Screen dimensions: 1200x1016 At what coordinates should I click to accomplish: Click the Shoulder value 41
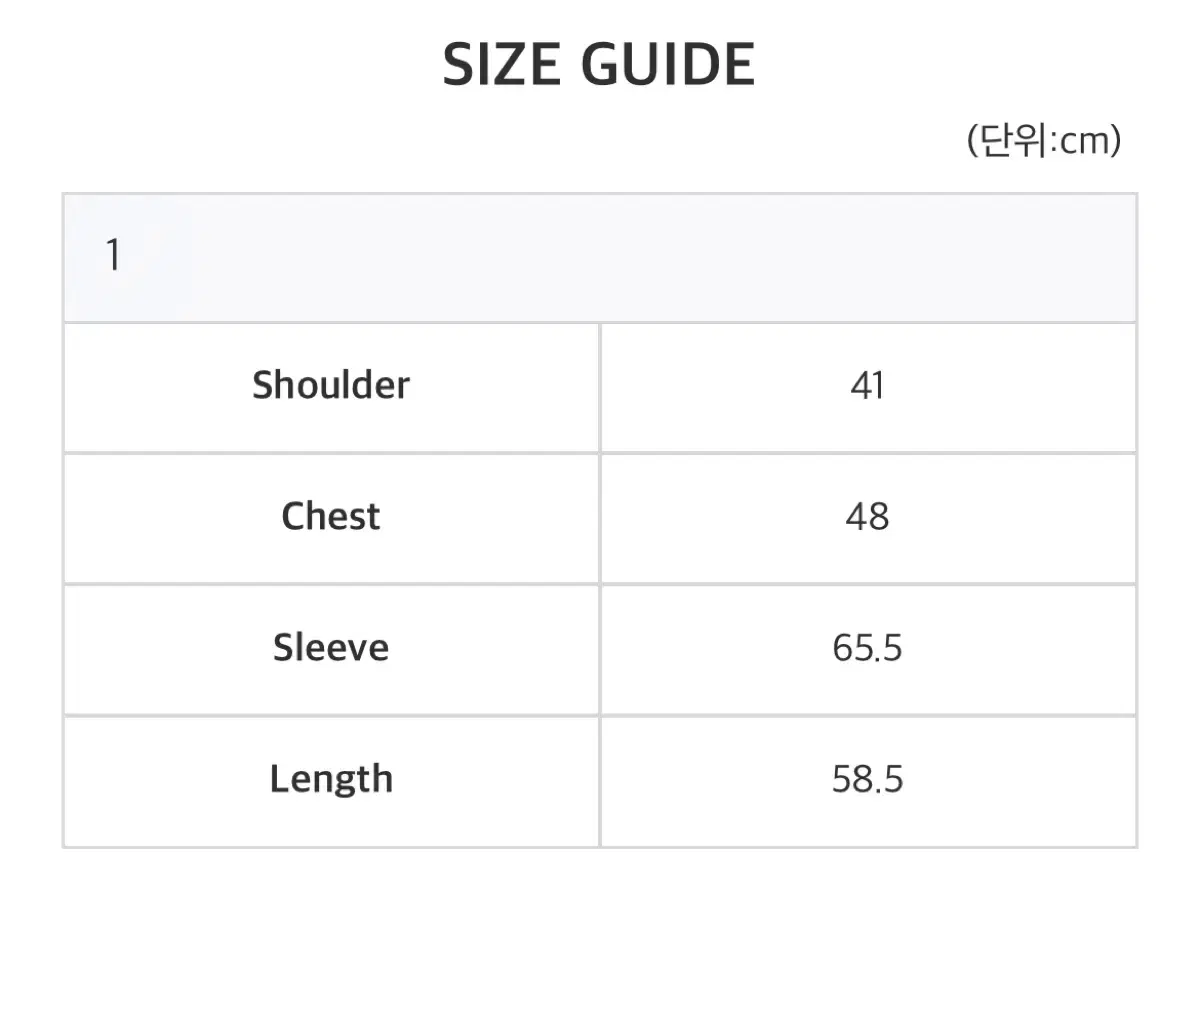tap(867, 386)
